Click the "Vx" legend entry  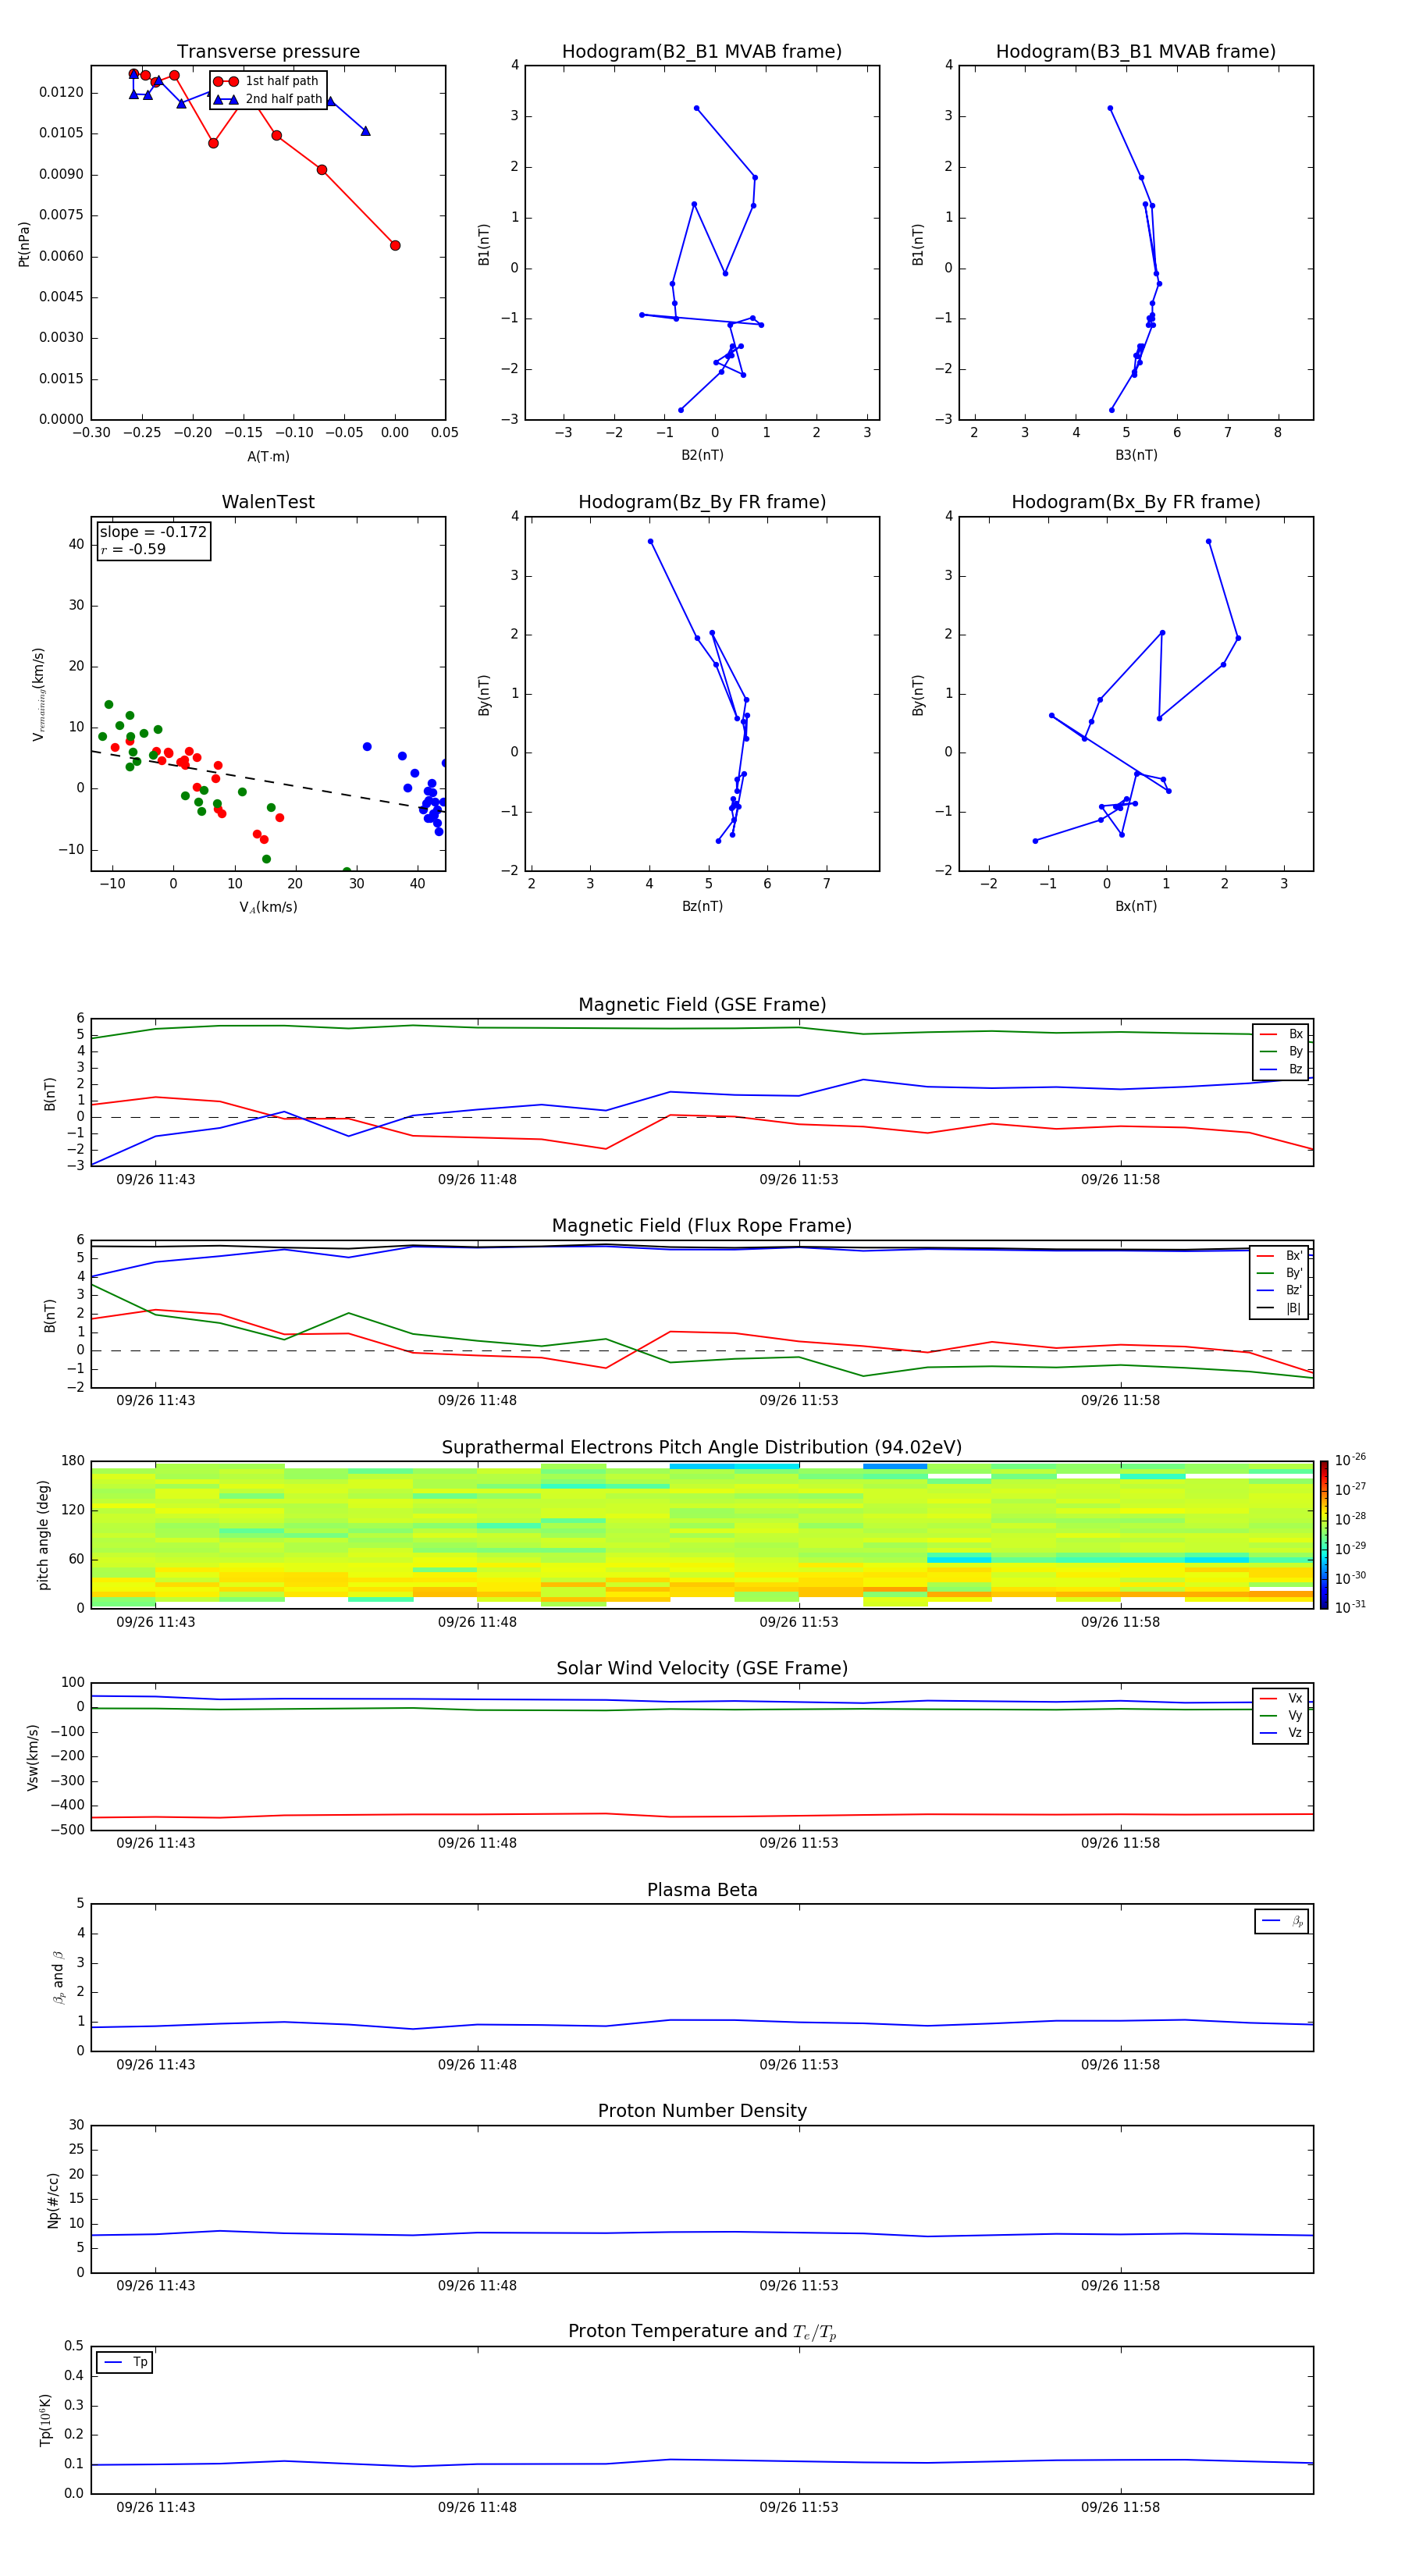click(x=1282, y=1699)
